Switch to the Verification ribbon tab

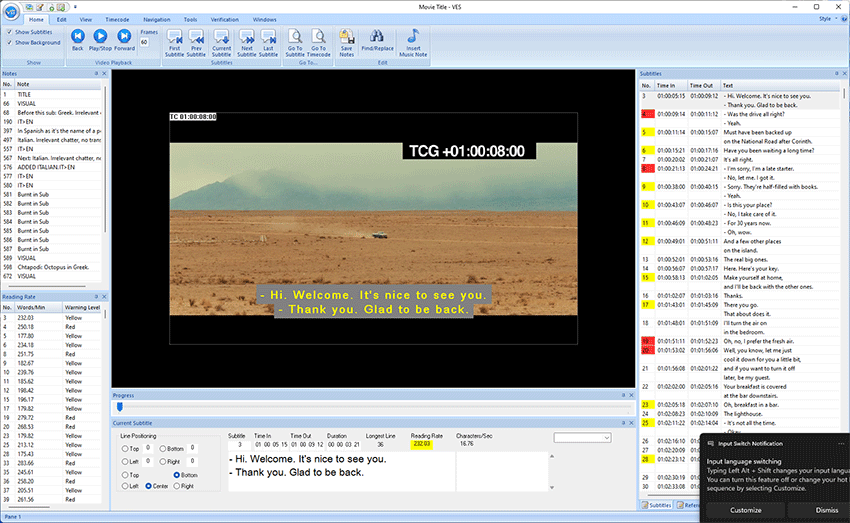(x=224, y=19)
